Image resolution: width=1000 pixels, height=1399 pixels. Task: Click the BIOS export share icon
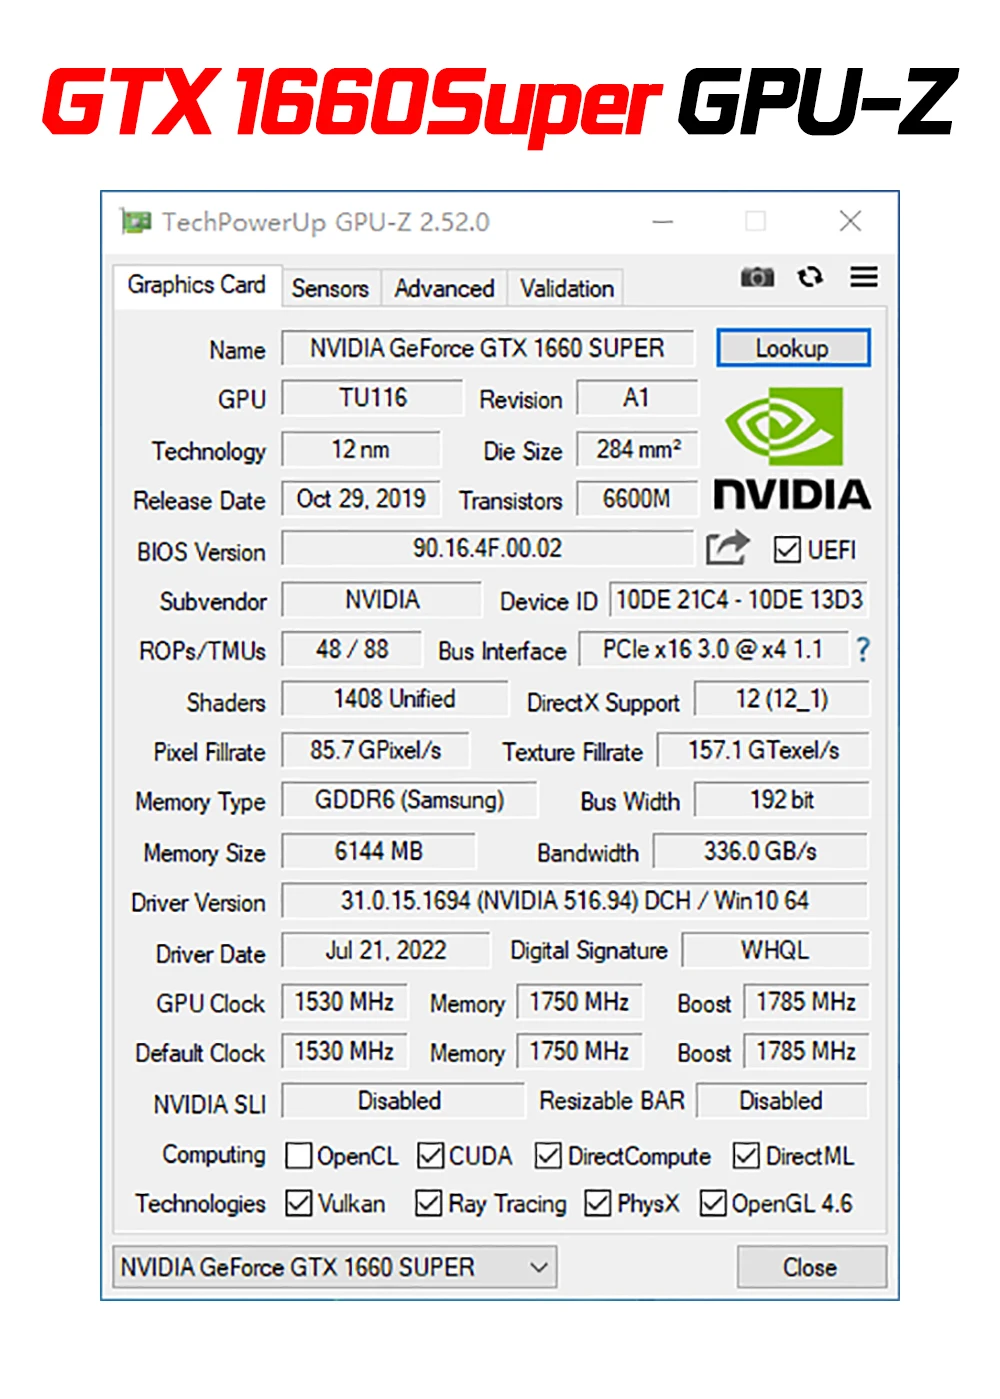[727, 548]
